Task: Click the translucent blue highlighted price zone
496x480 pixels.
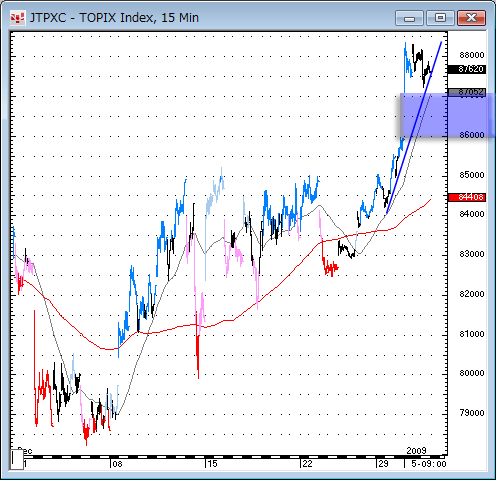Action: click(x=447, y=115)
